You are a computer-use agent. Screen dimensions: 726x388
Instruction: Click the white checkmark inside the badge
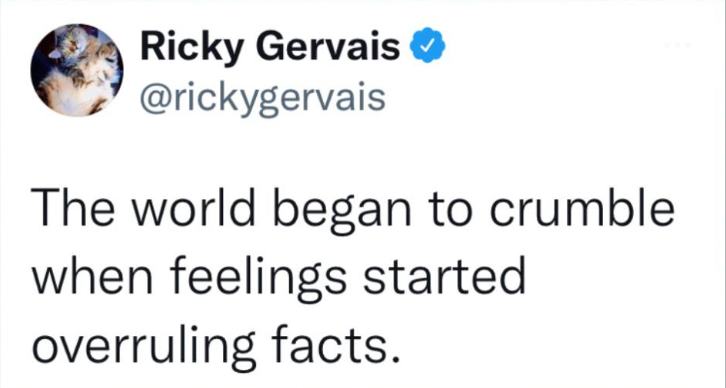(429, 45)
